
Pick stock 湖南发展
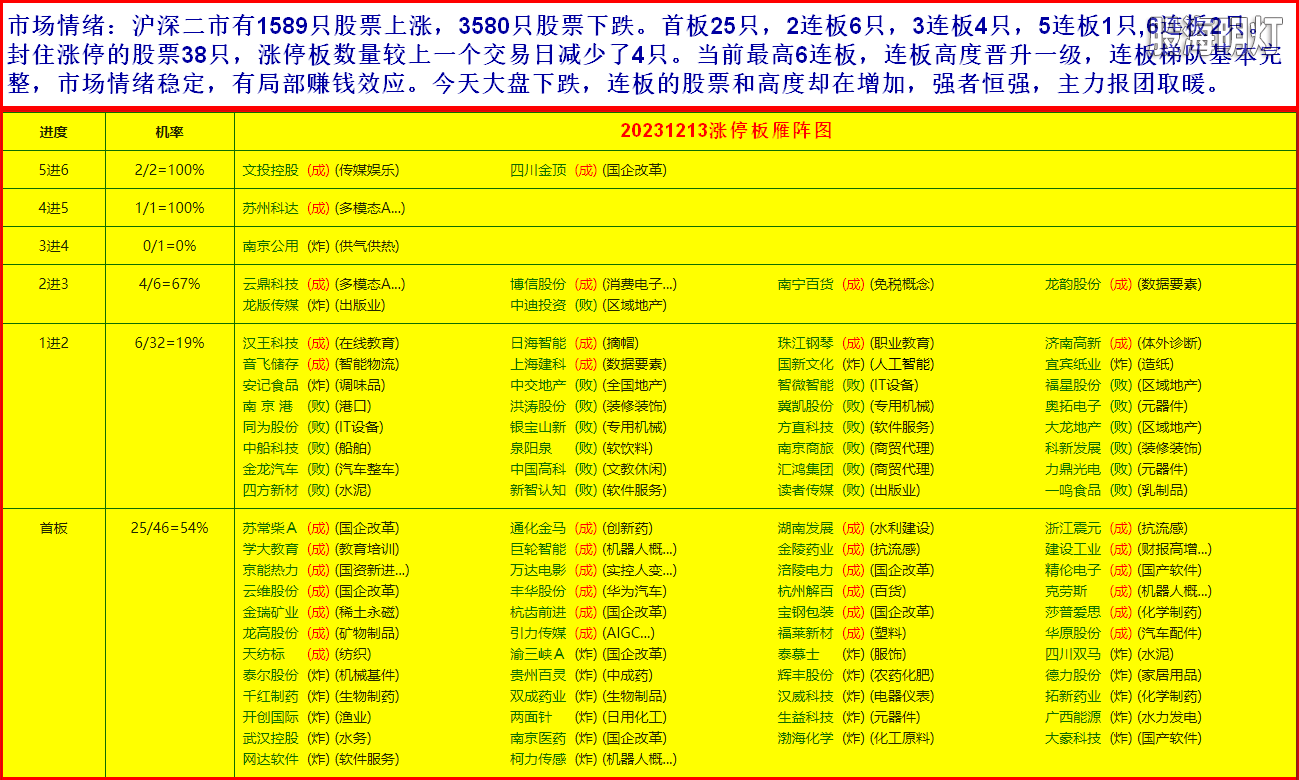pos(805,528)
